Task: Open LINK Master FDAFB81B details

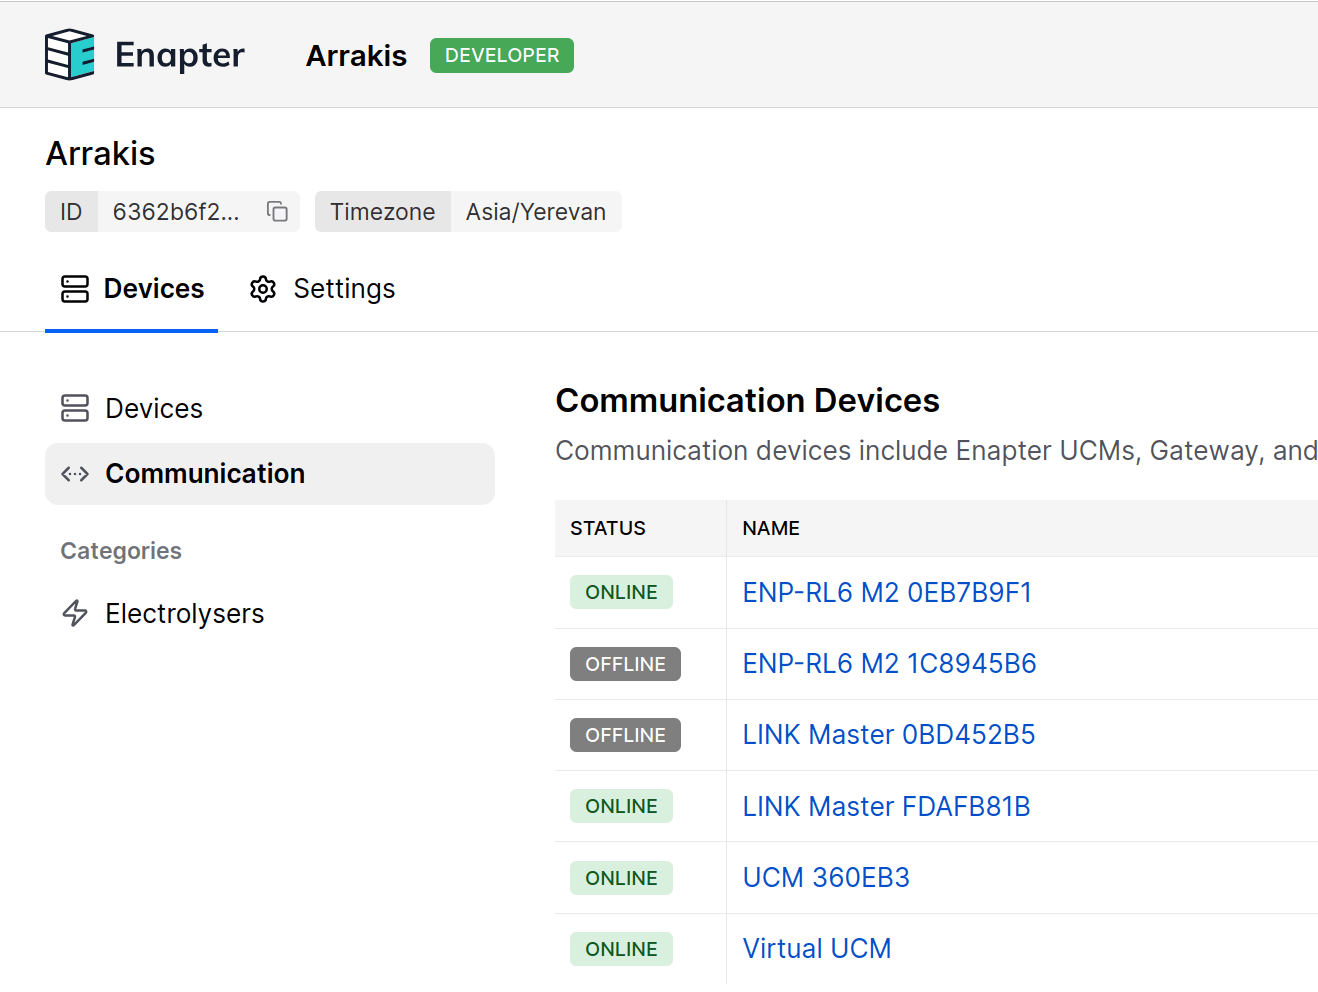Action: coord(886,806)
